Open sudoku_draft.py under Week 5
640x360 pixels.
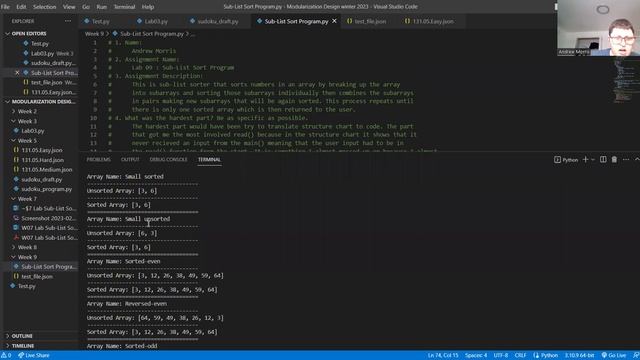coord(42,179)
